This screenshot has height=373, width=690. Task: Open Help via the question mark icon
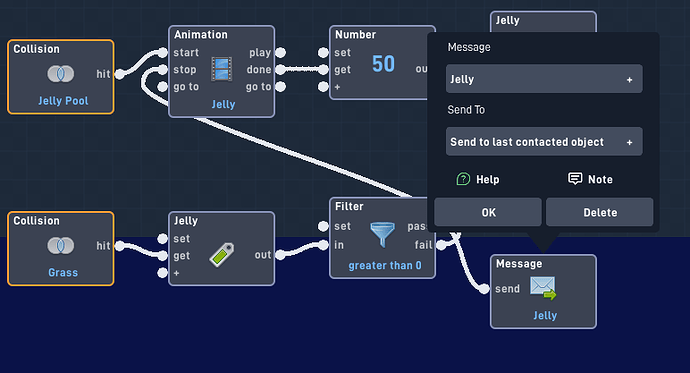[463, 179]
